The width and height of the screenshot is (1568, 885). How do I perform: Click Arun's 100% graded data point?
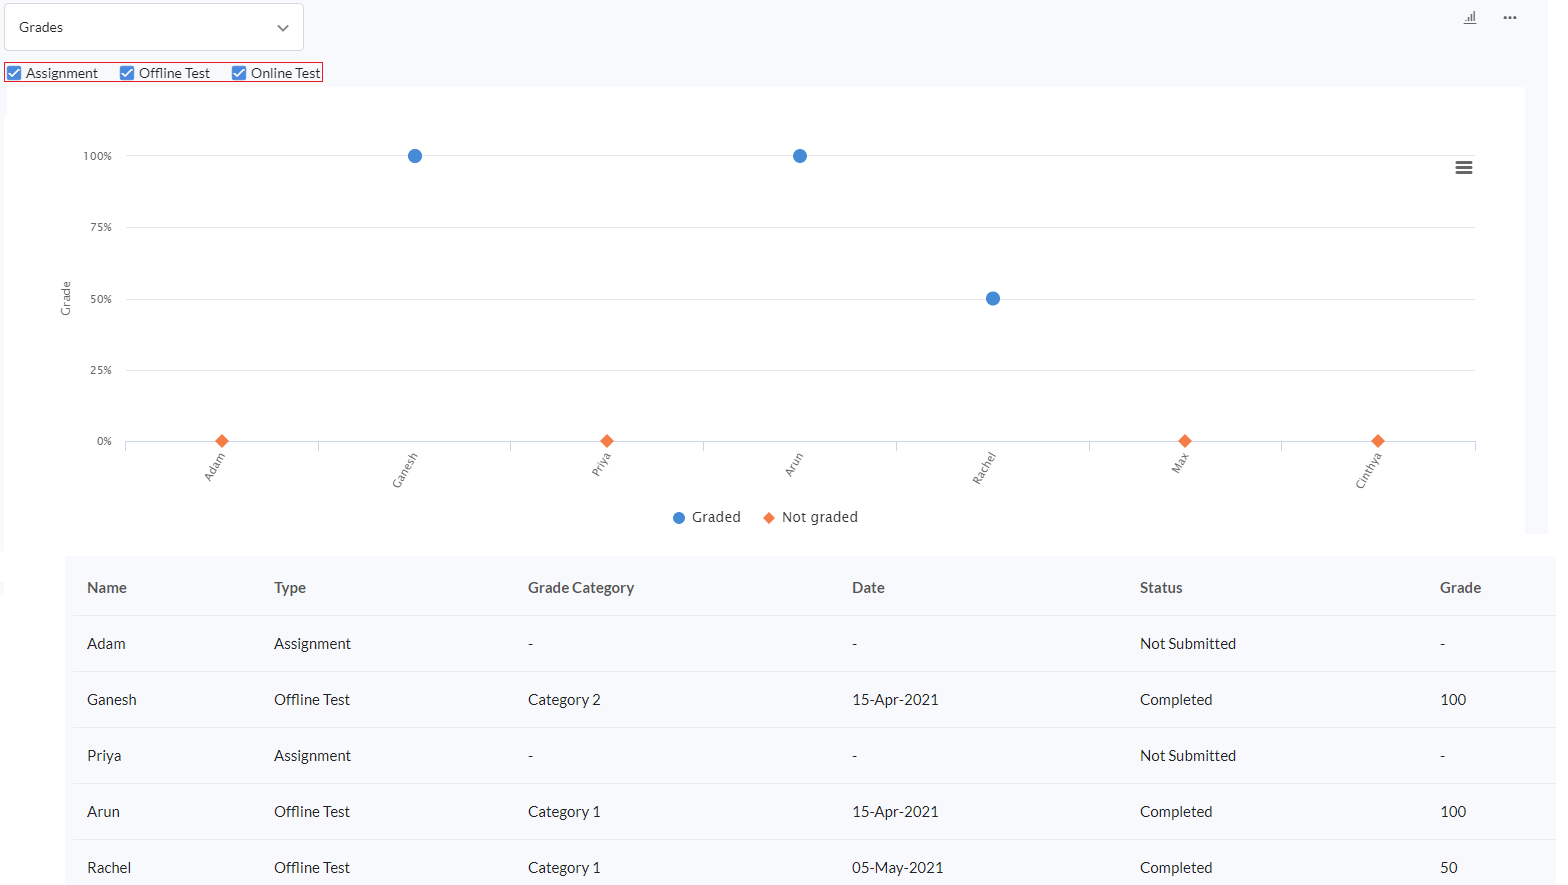click(x=800, y=156)
